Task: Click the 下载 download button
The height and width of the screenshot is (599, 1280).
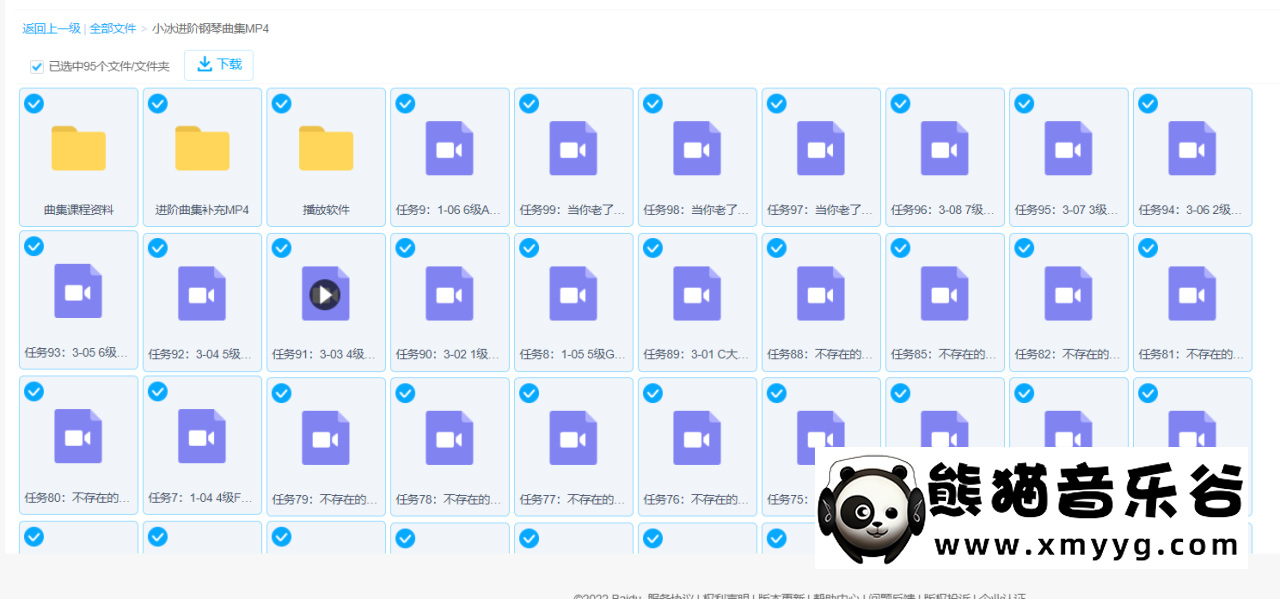Action: (x=219, y=65)
